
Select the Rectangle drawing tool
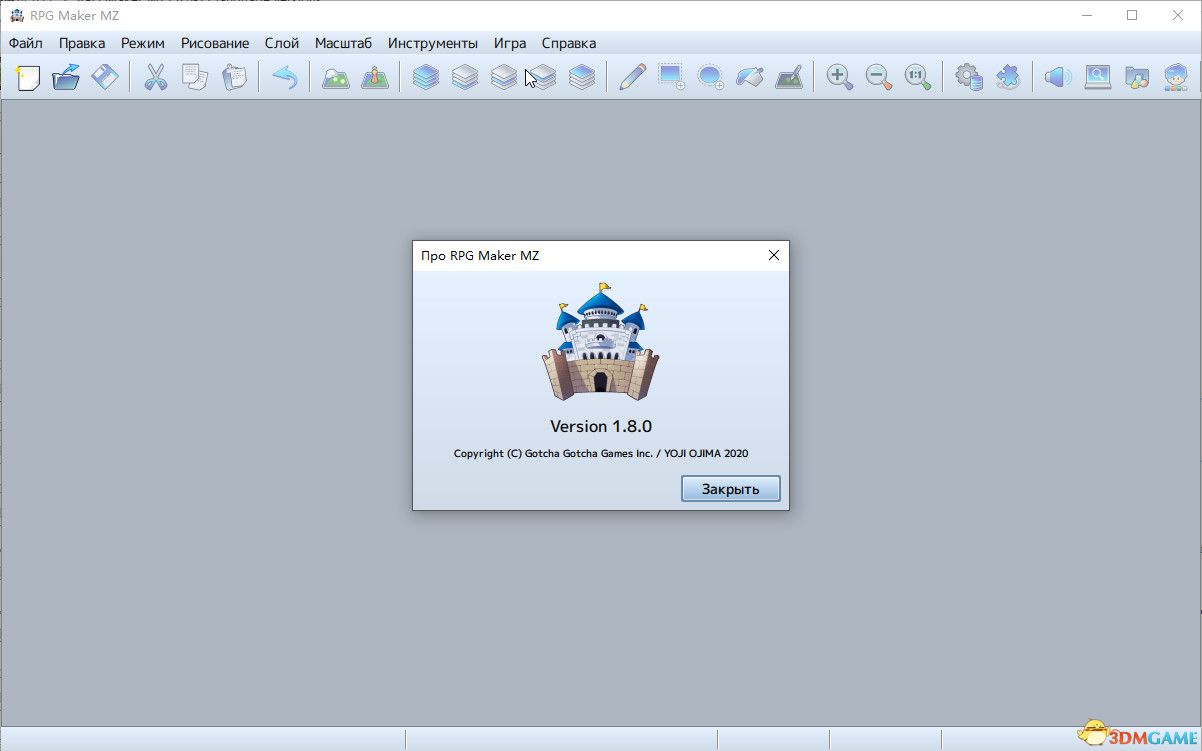click(671, 77)
